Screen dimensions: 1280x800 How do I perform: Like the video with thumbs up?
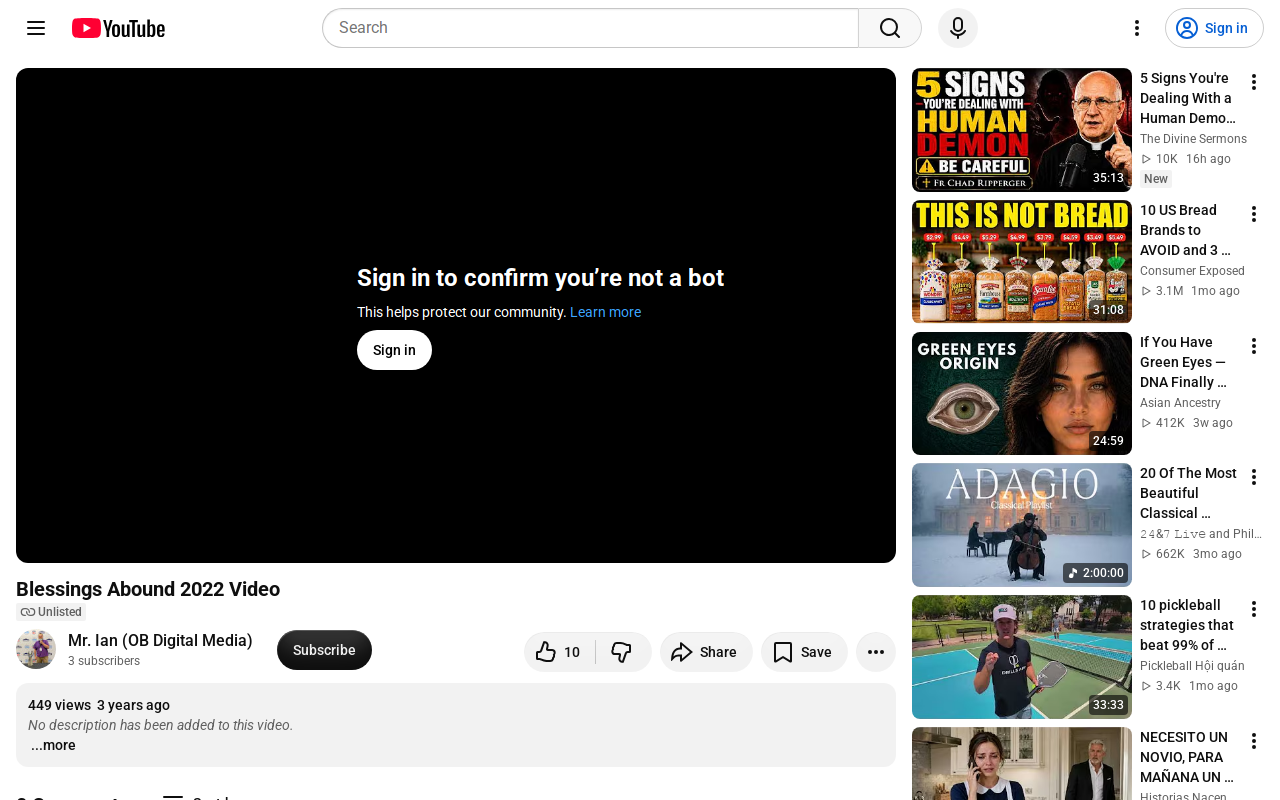tap(559, 652)
